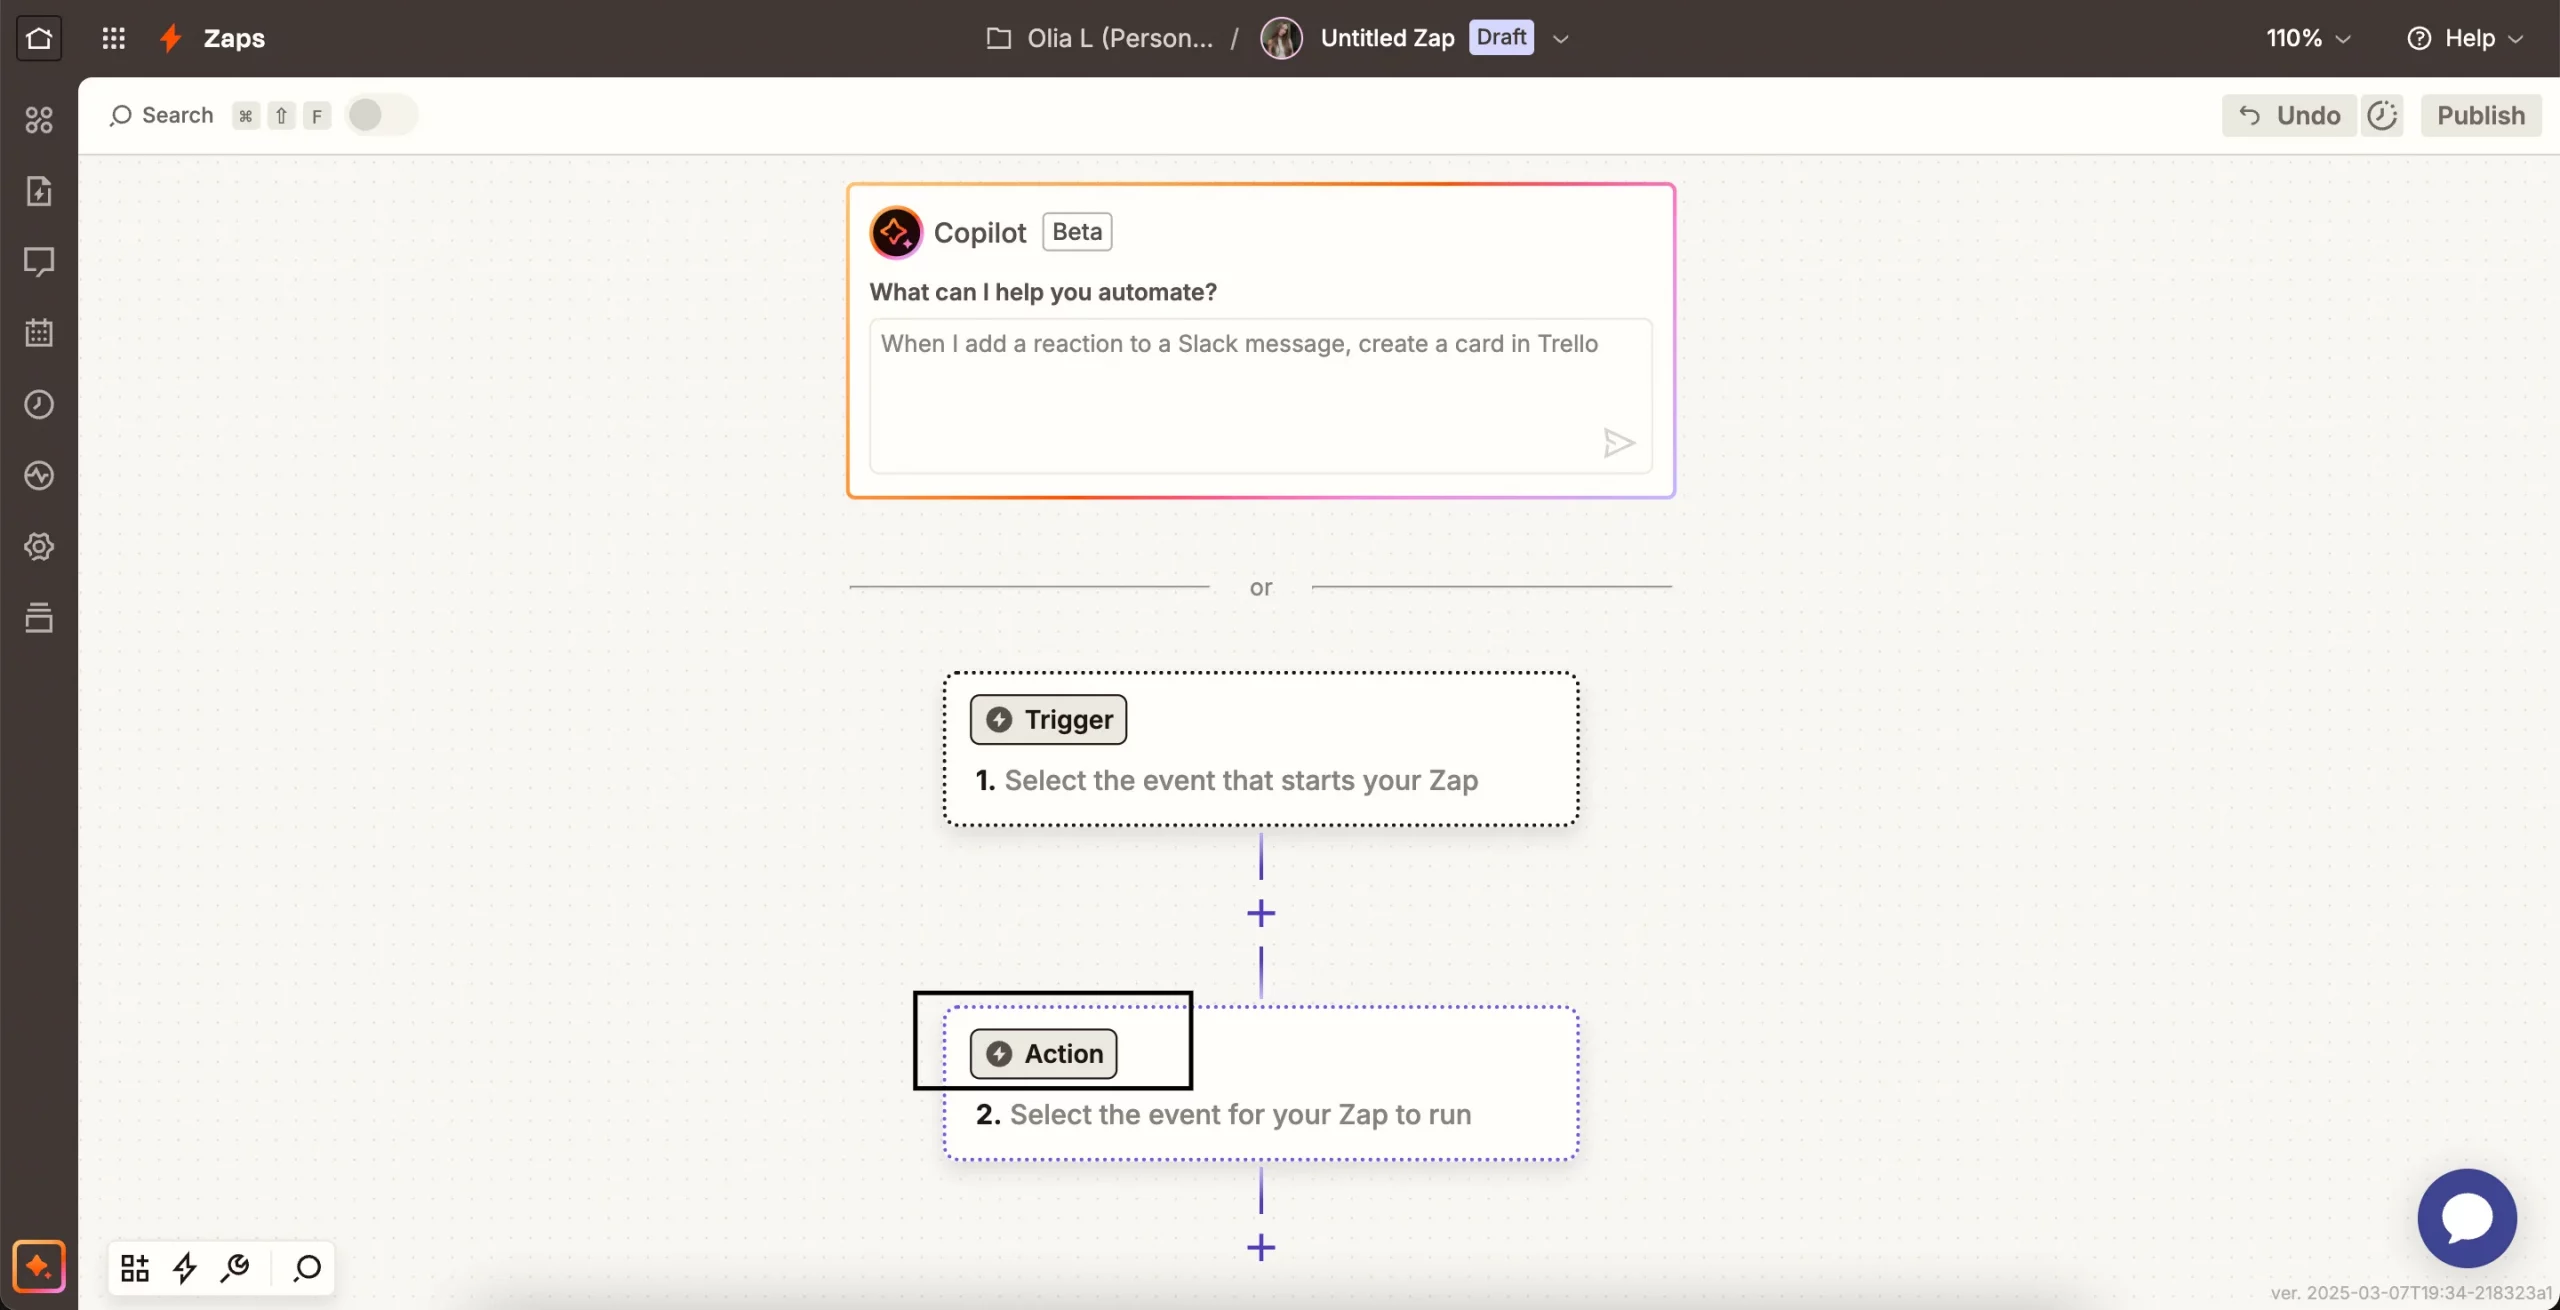This screenshot has width=2560, height=1310.
Task: Click the Undo button
Action: coord(2289,115)
